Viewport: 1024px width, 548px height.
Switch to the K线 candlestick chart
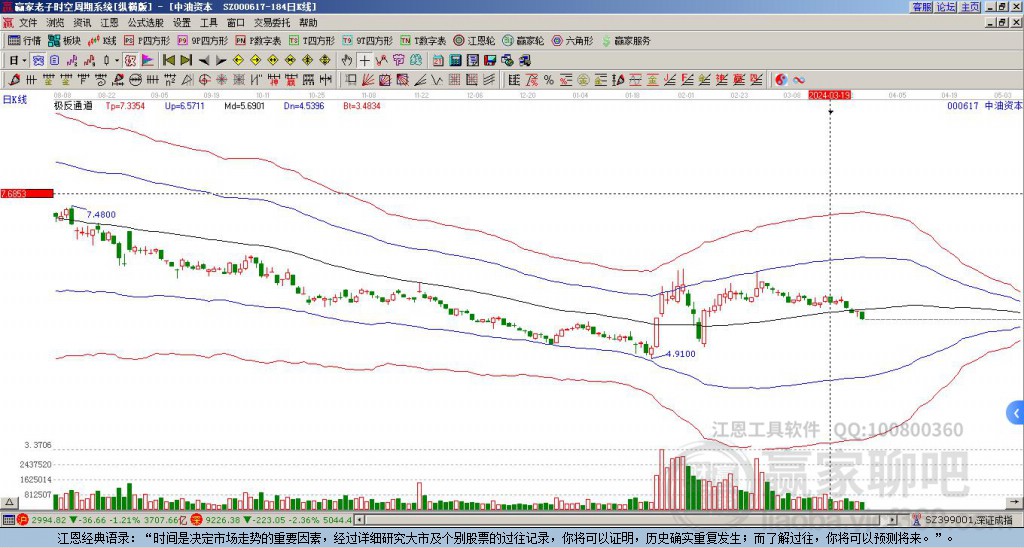coord(103,40)
